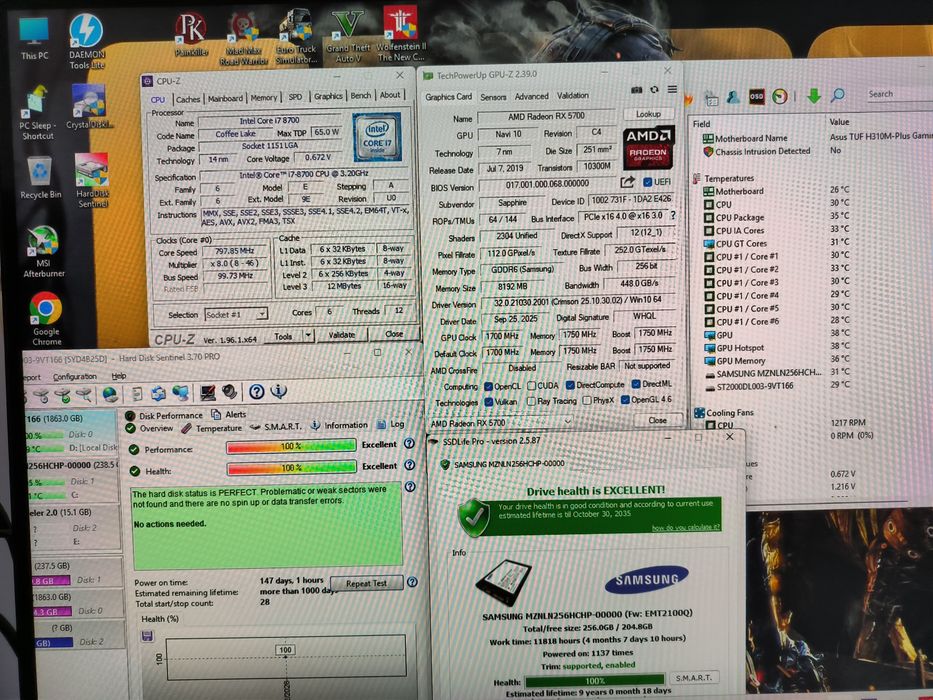Launch MSI Afterburner desktop shortcut

tap(43, 252)
